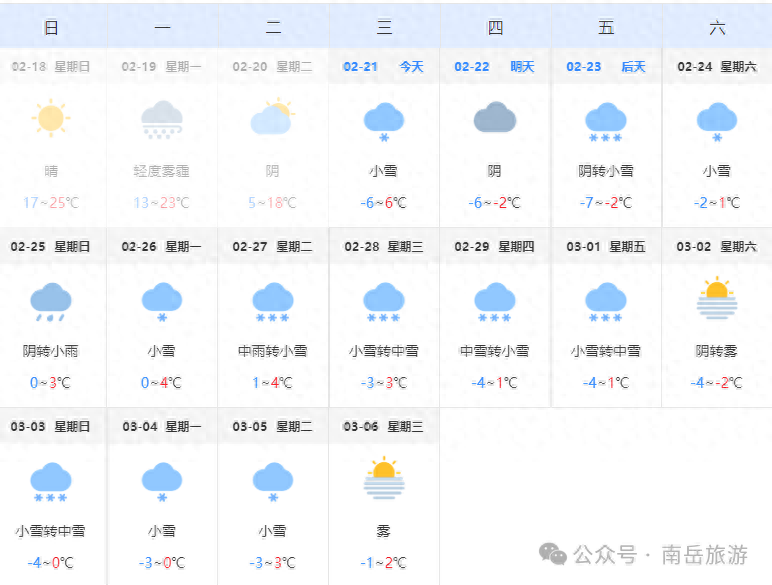Click the 1~4℃ temperature text
Viewport: 772px width, 585px height.
coord(272,383)
